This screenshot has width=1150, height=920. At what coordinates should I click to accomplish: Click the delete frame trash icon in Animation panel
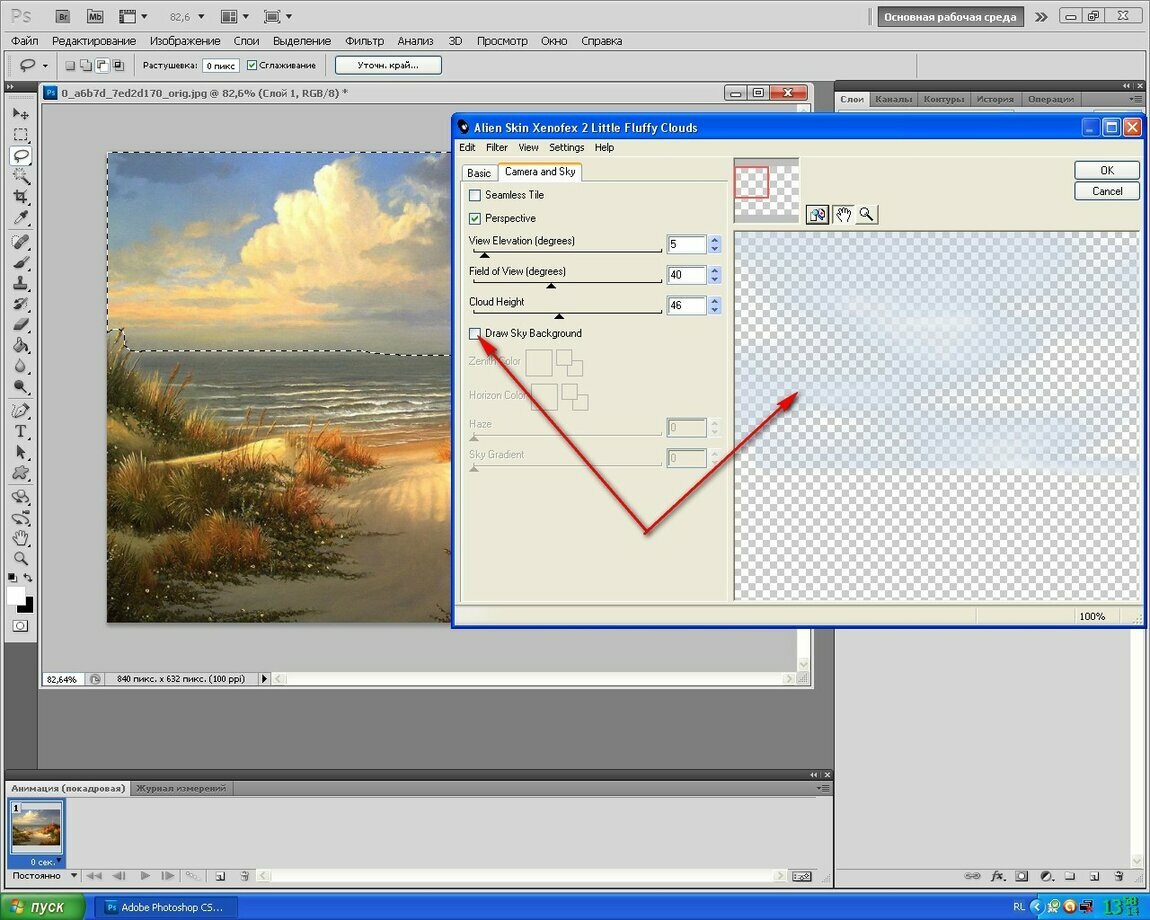click(244, 876)
